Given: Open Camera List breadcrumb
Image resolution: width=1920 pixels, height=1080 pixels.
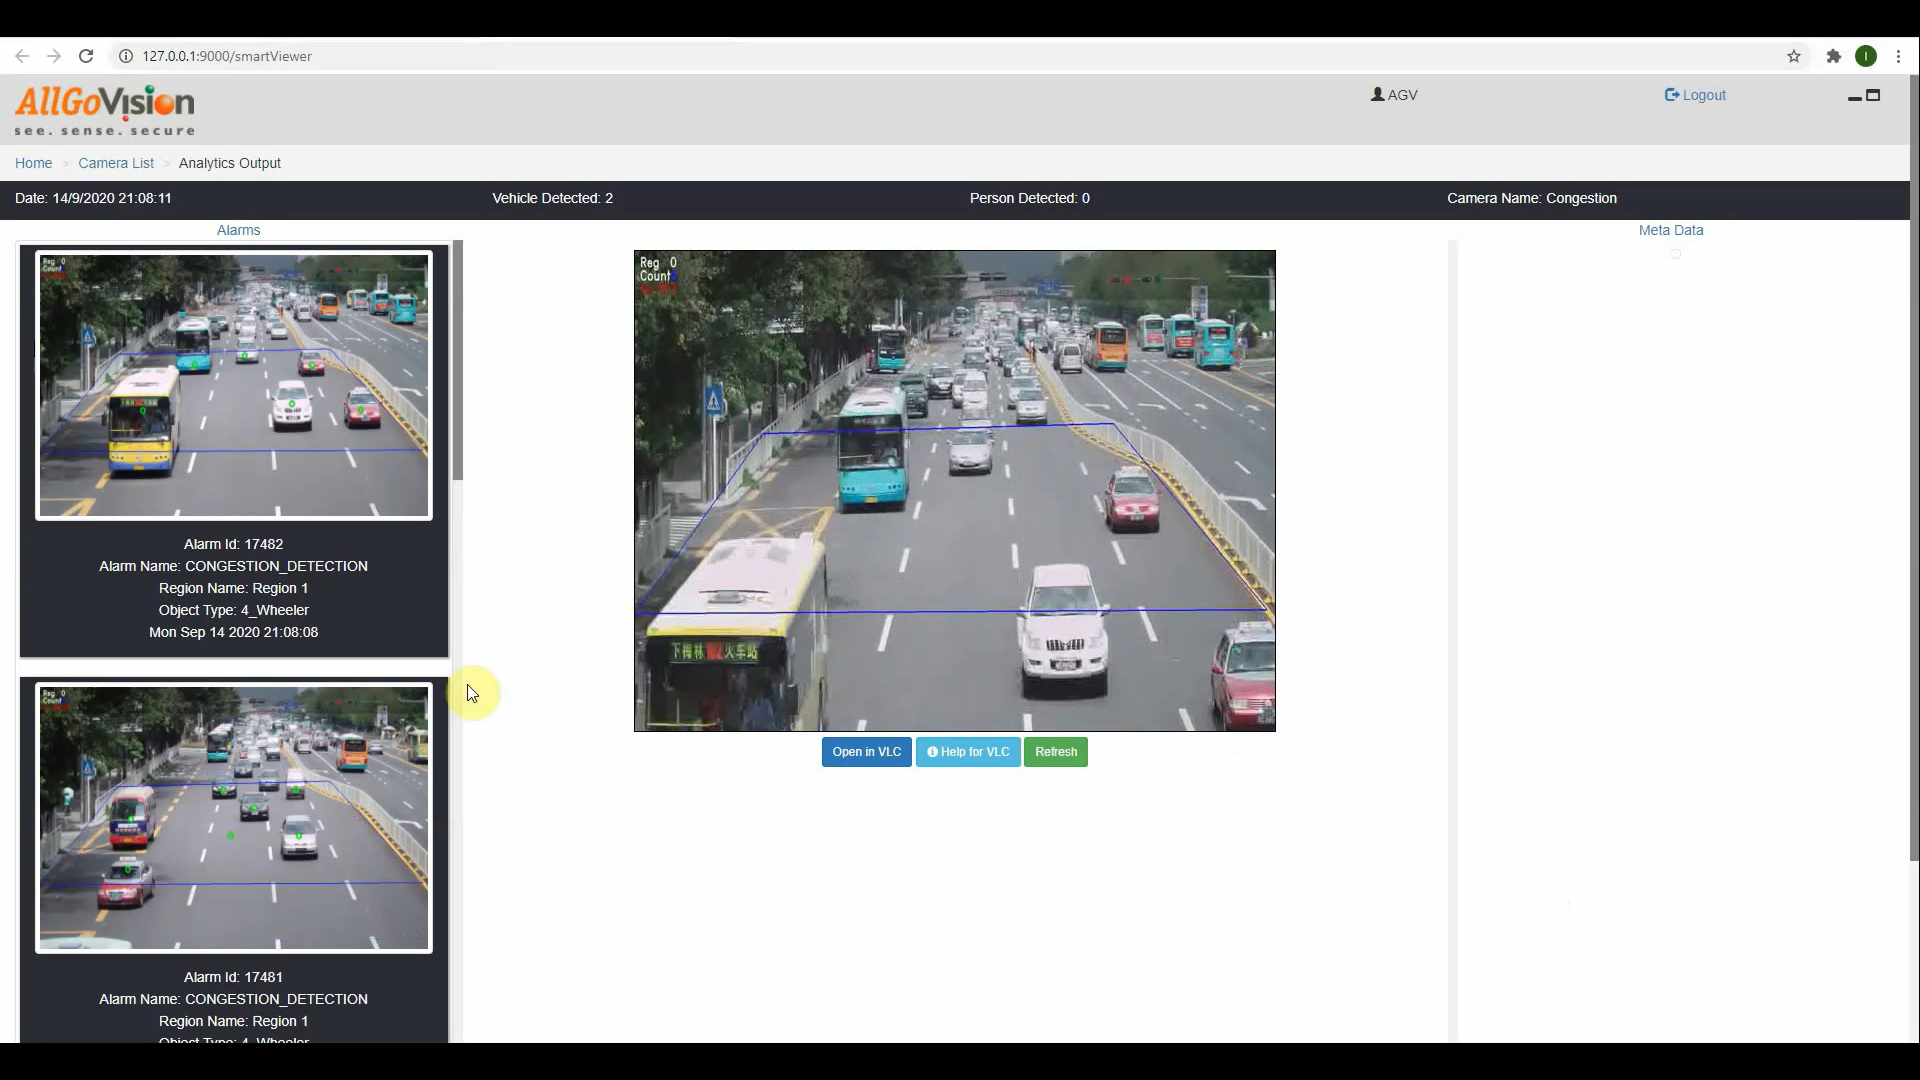Looking at the screenshot, I should tap(116, 163).
